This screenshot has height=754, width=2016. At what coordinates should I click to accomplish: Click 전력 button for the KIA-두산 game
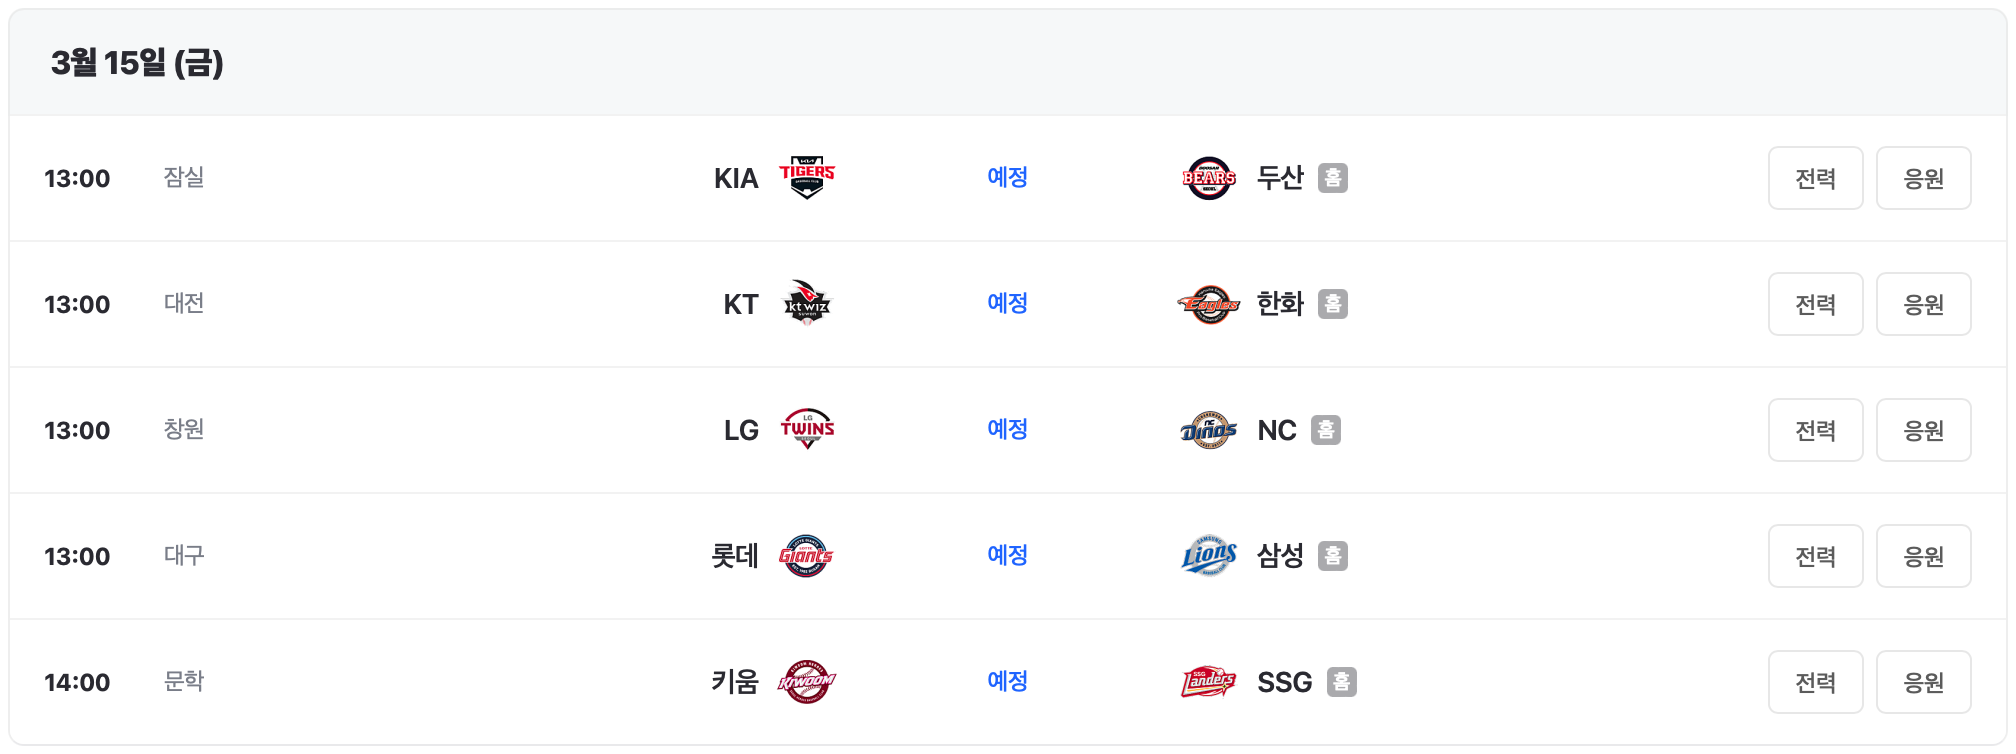[1815, 177]
